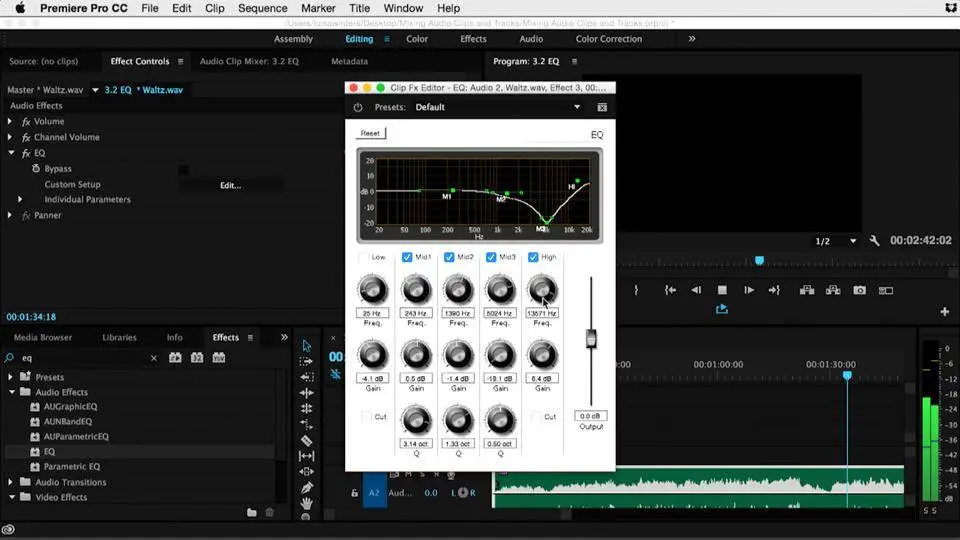Toggle the YUV Effects filter icon
Image resolution: width=960 pixels, height=540 pixels.
coord(219,358)
